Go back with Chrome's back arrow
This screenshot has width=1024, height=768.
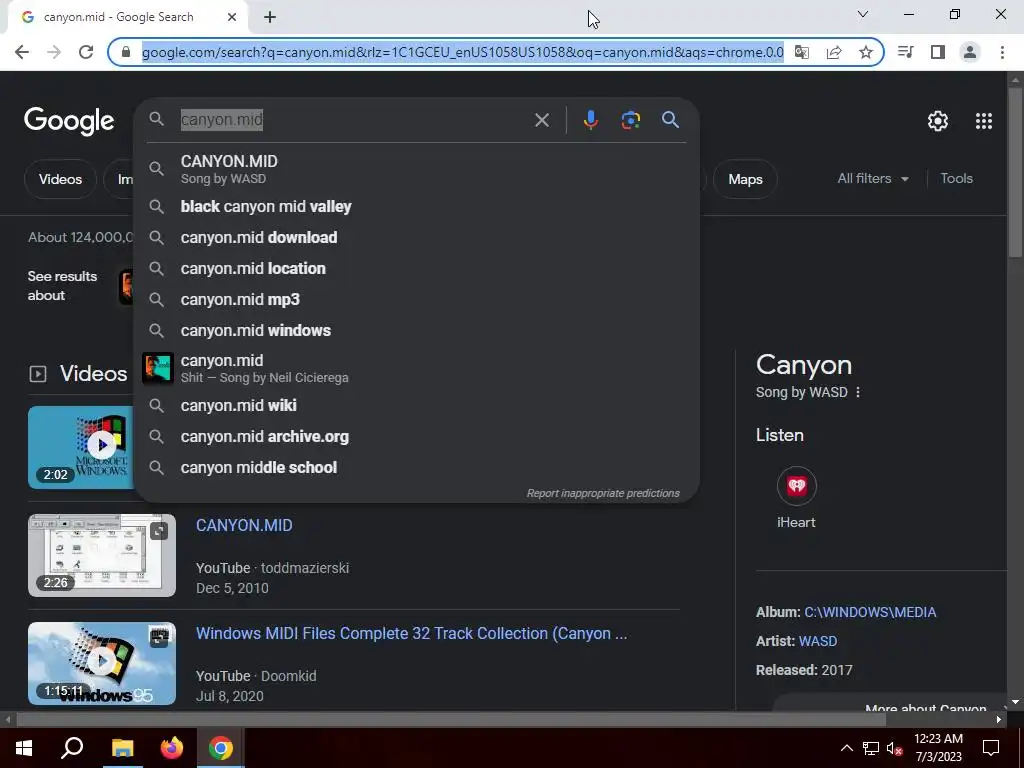click(x=22, y=52)
